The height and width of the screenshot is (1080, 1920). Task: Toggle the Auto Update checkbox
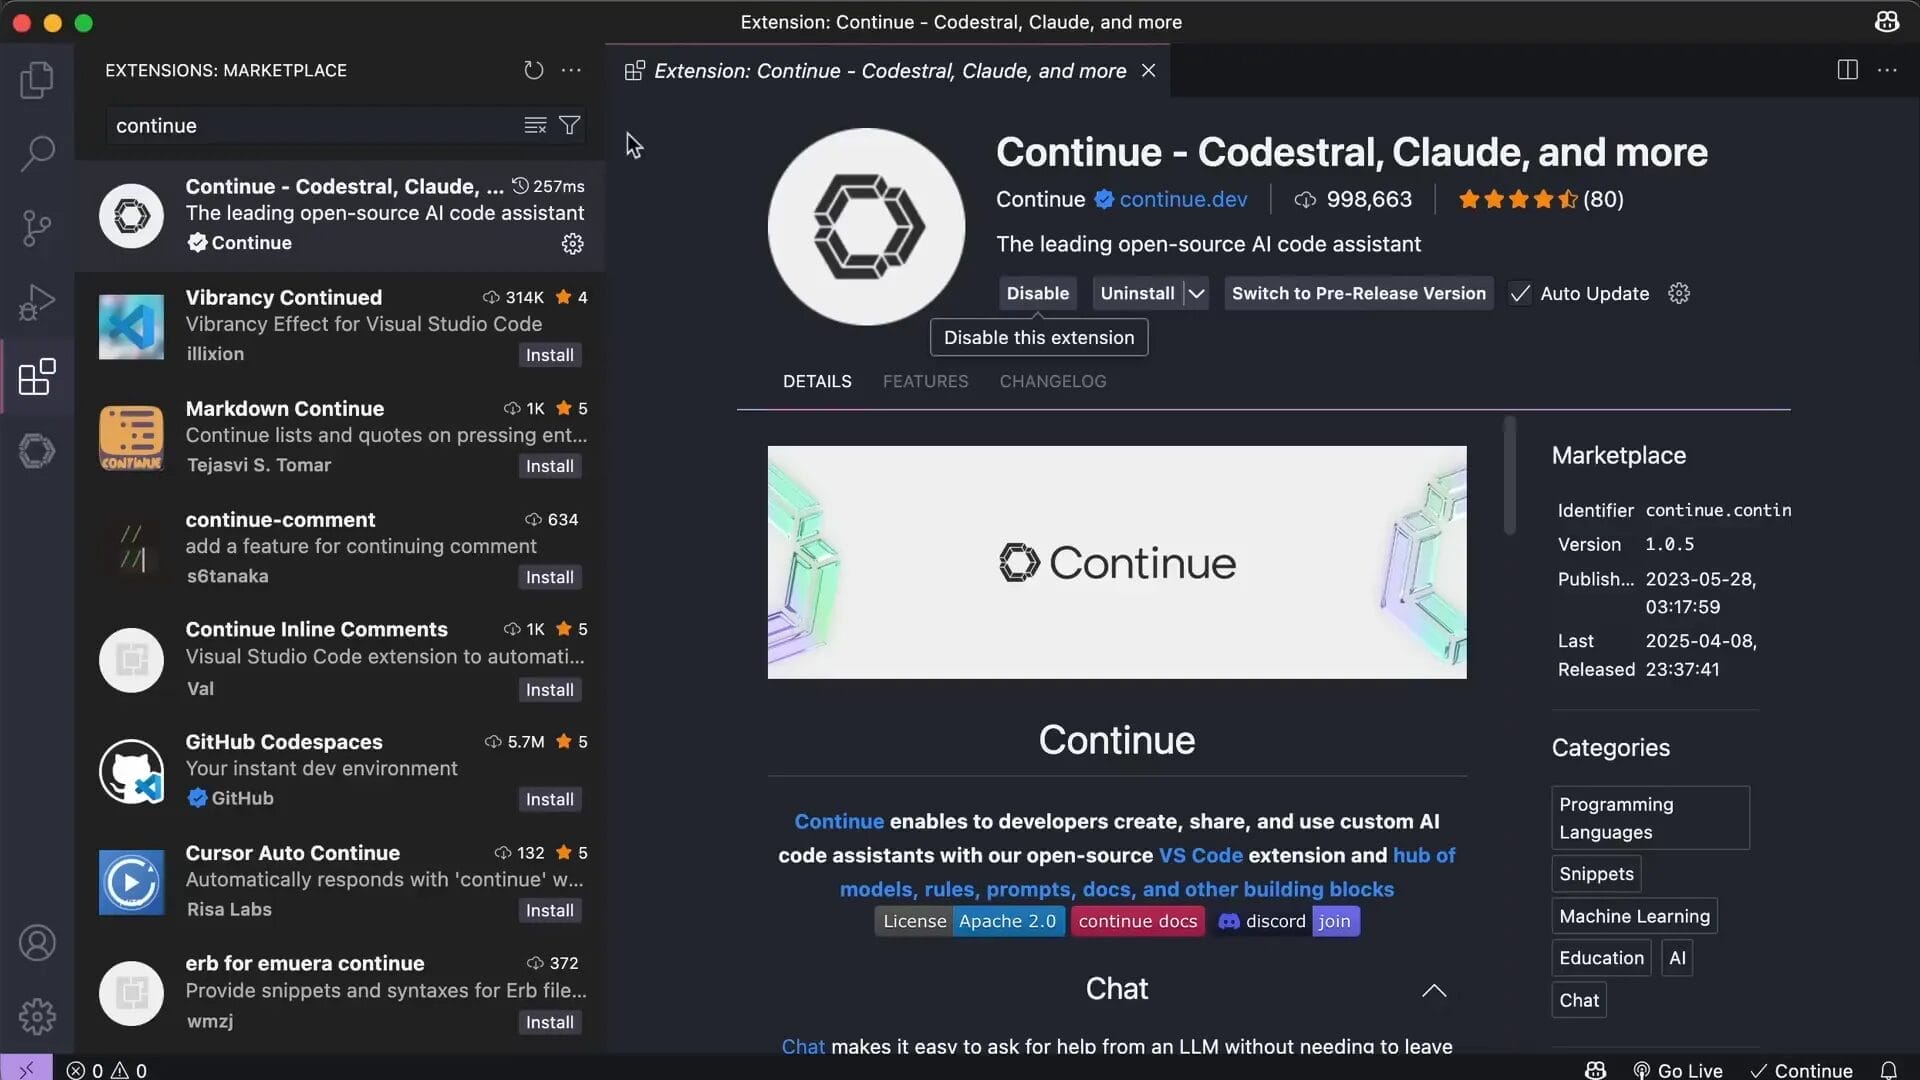(x=1521, y=293)
